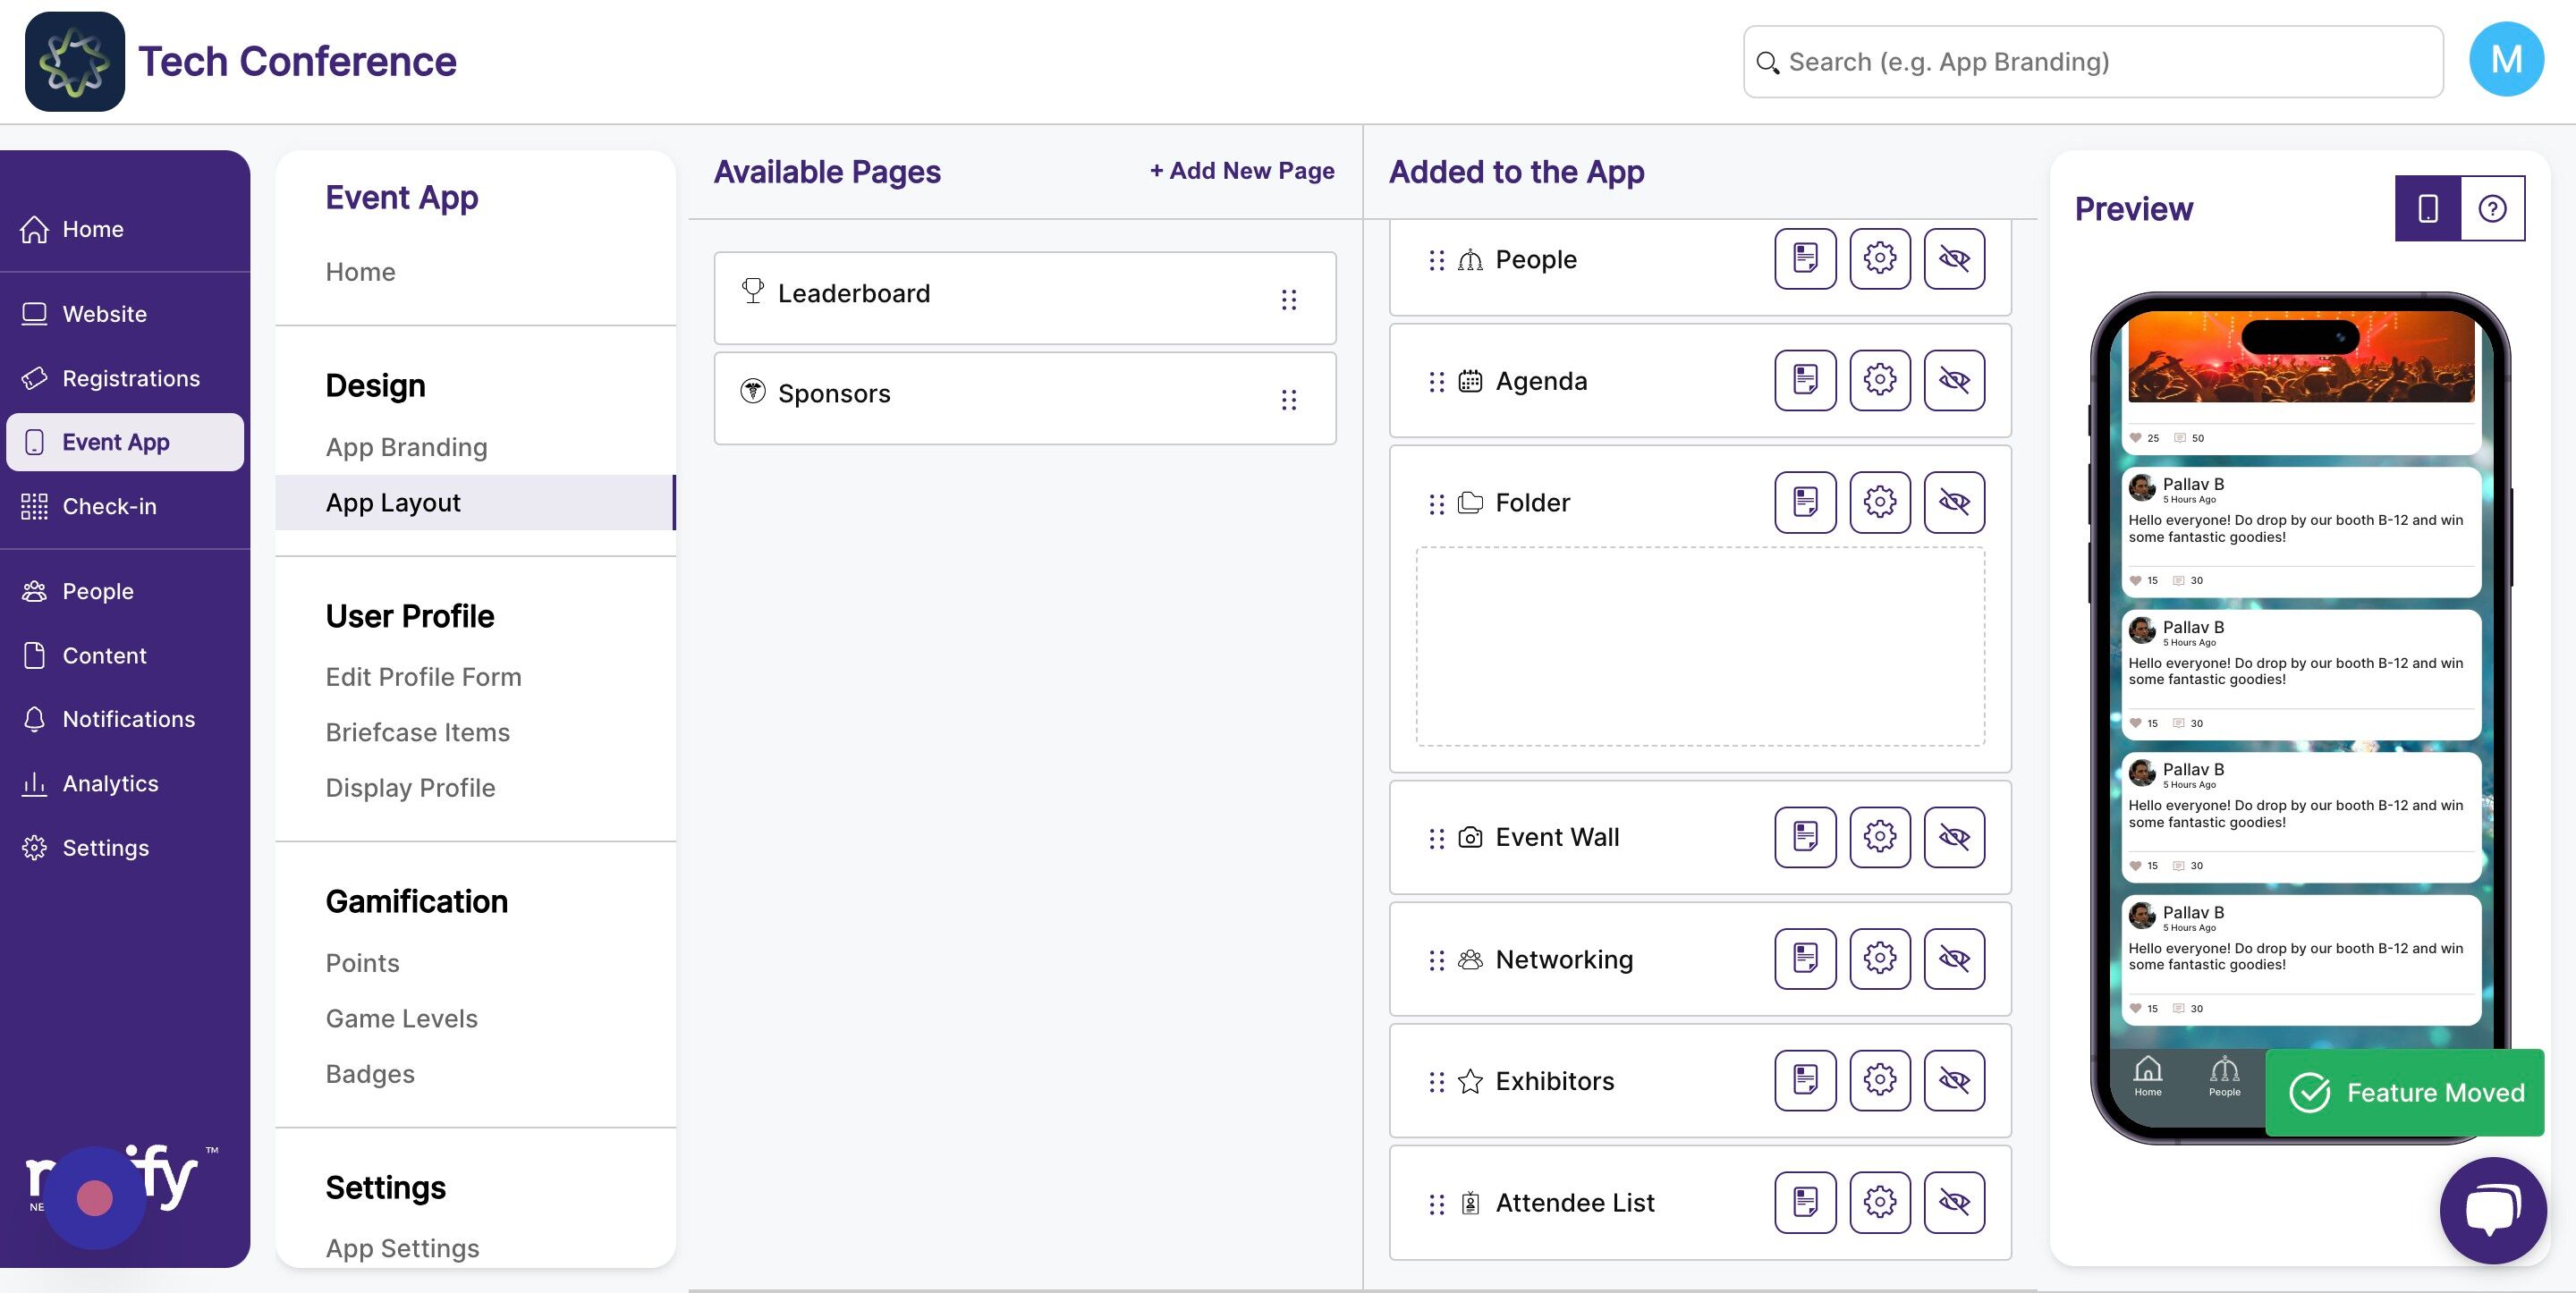Open Analytics in the sidebar
2576x1293 pixels.
tap(110, 783)
